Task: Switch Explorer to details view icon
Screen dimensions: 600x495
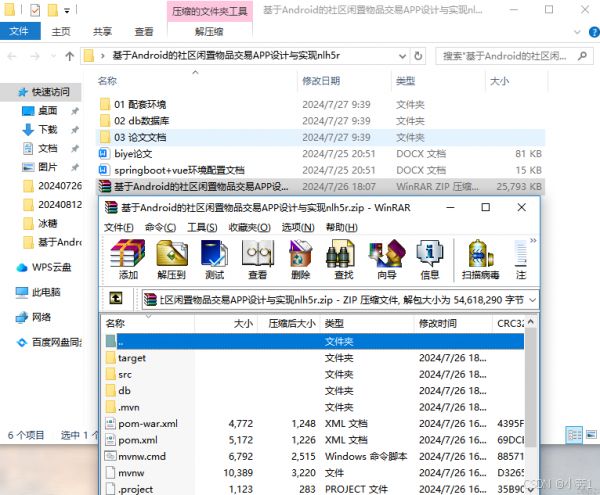Action: point(574,435)
